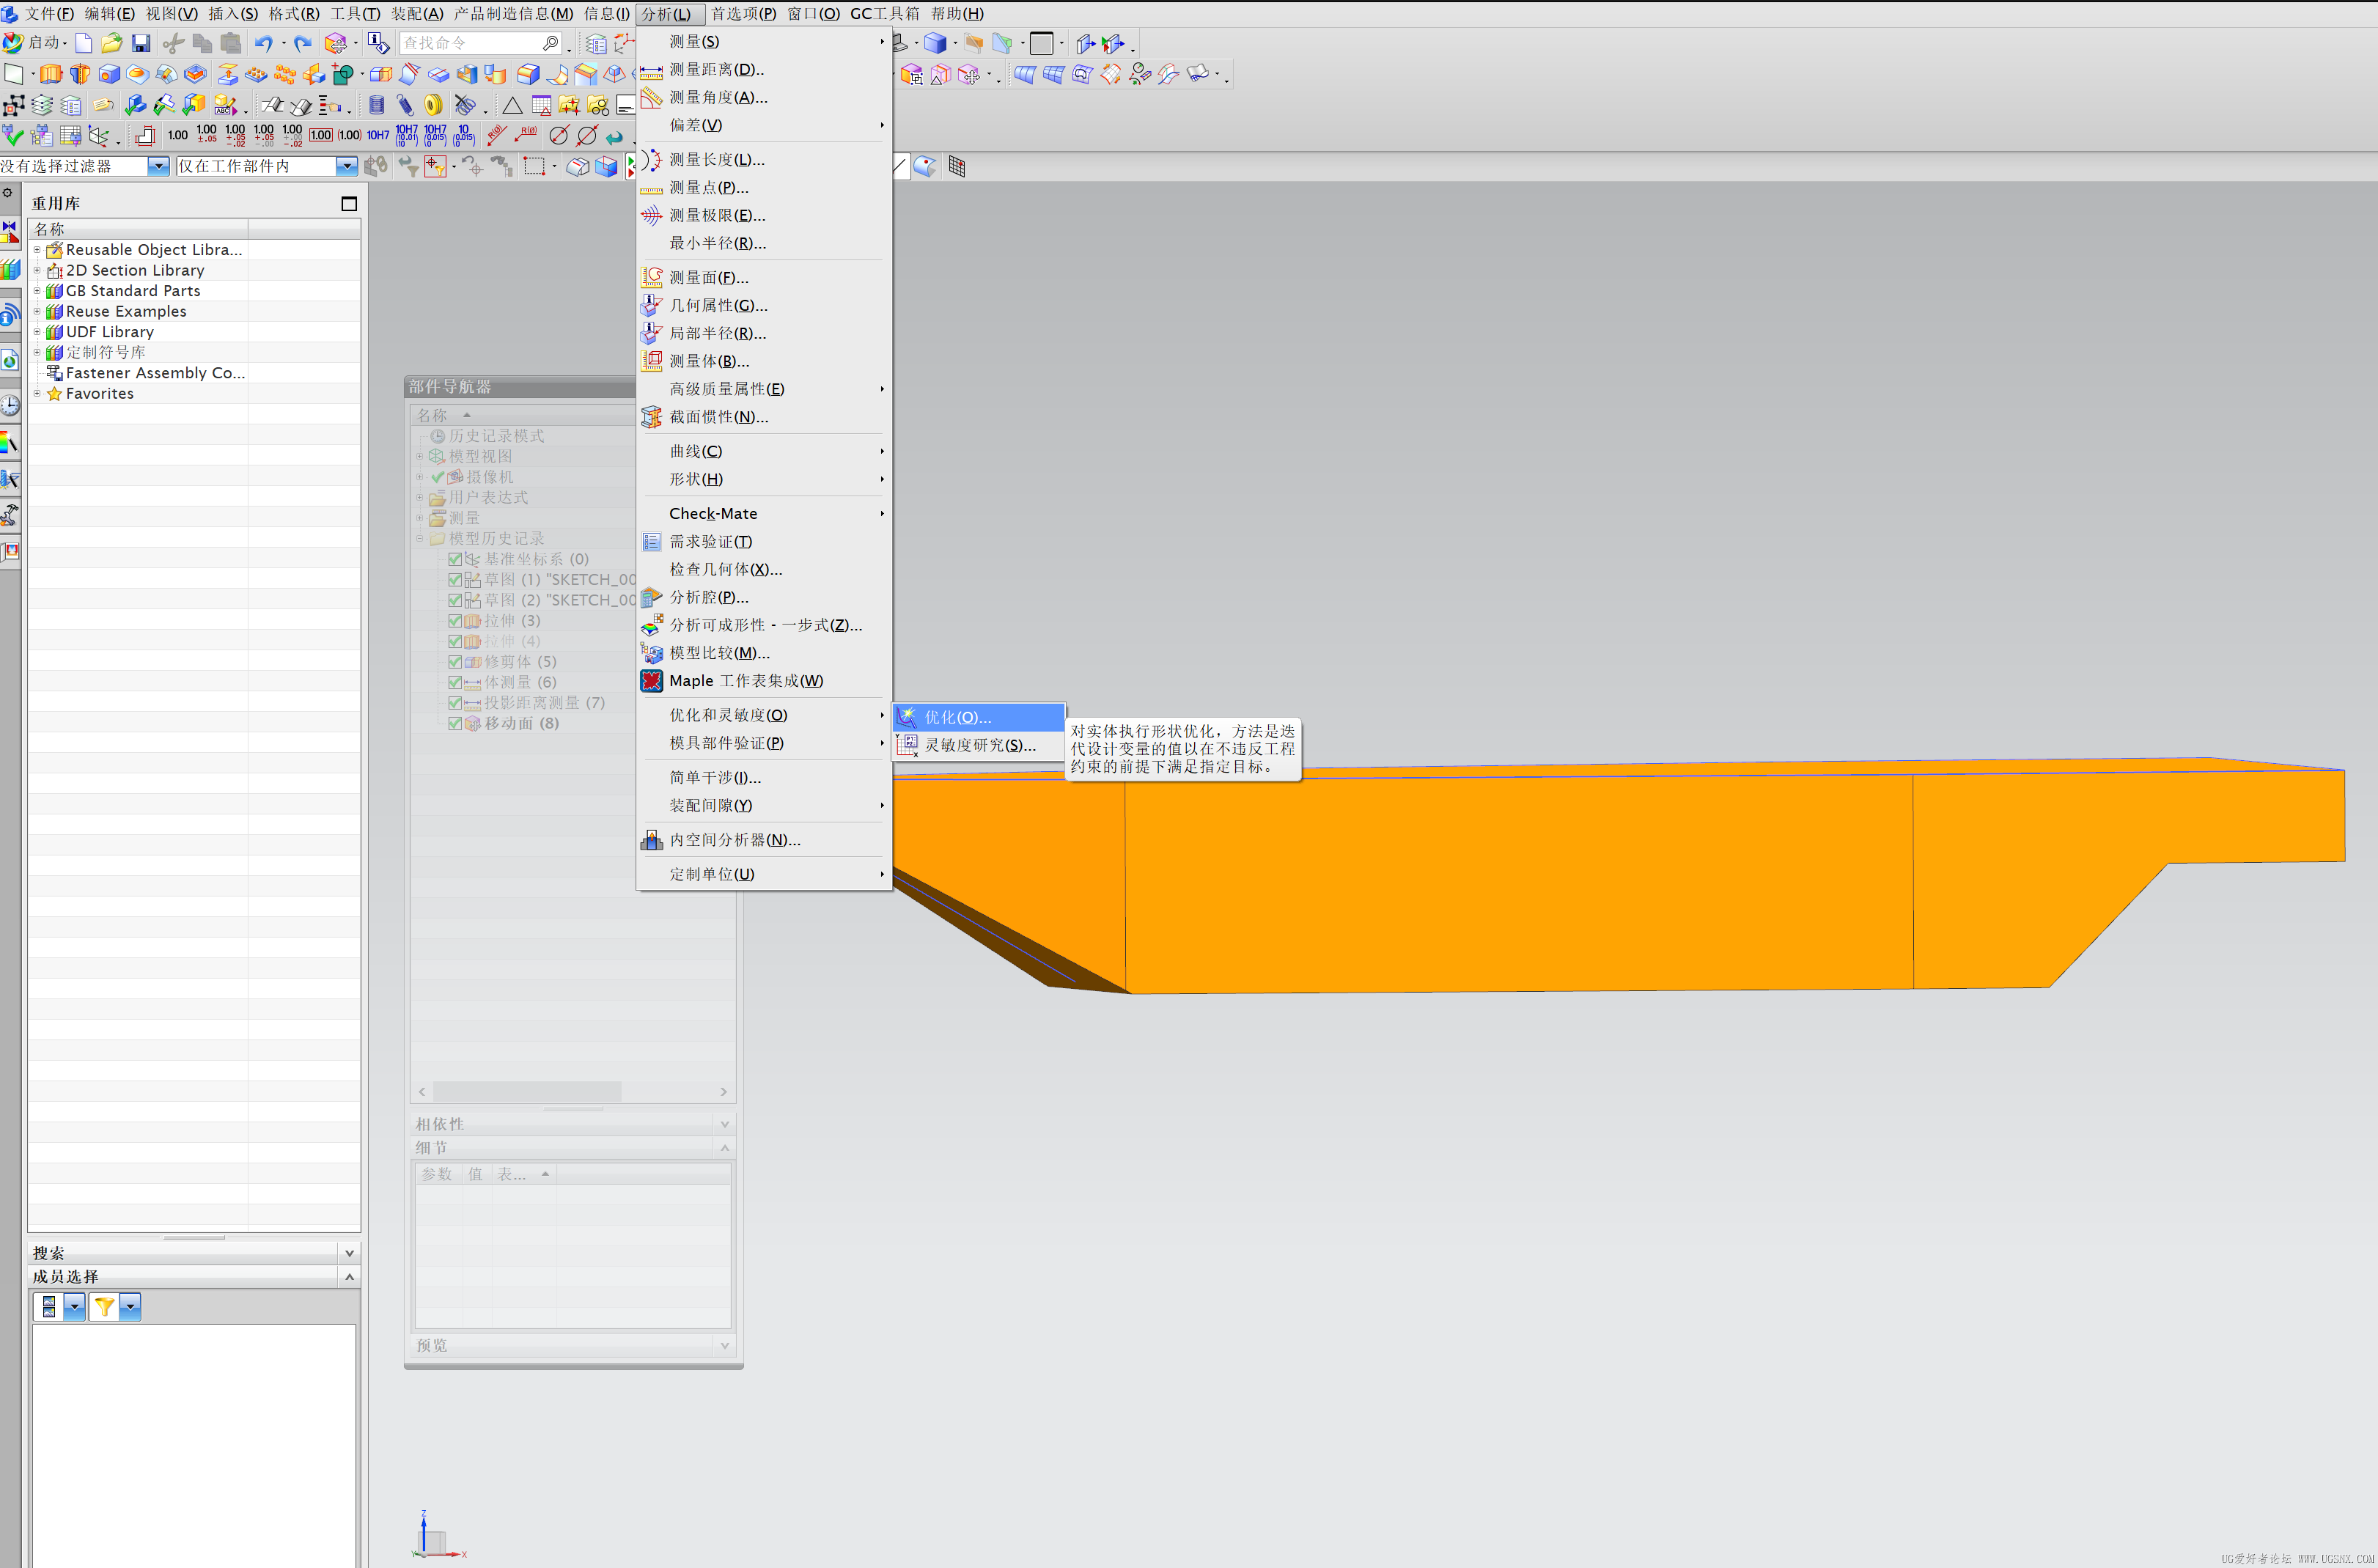Click the Extrude tool icon

51,74
